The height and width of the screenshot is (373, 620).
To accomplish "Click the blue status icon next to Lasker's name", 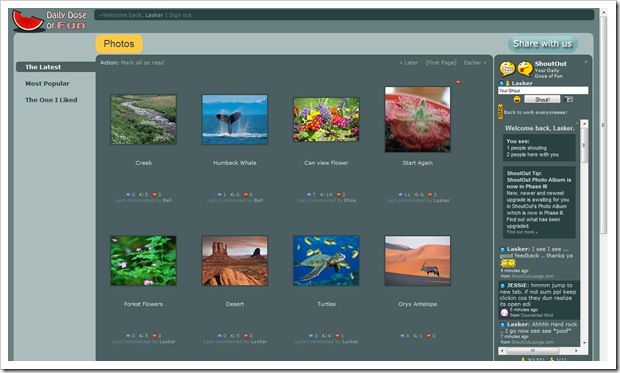I will (501, 83).
